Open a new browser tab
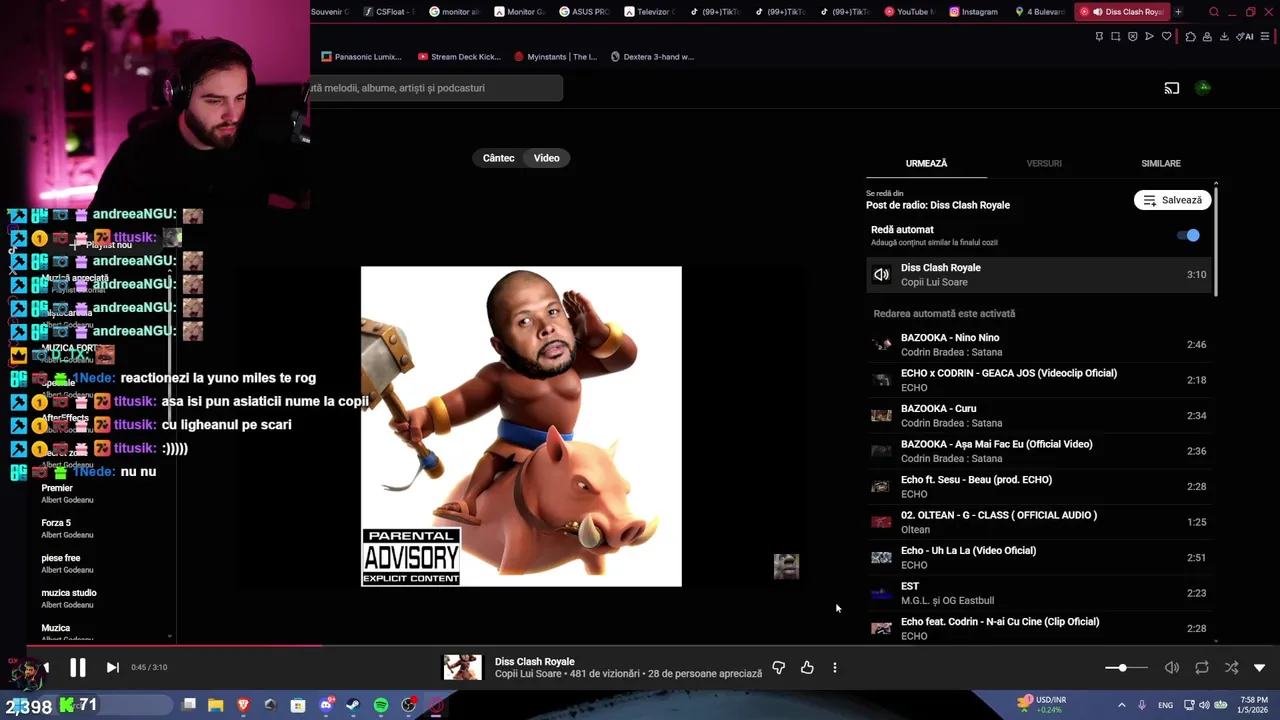1280x720 pixels. 1178,12
